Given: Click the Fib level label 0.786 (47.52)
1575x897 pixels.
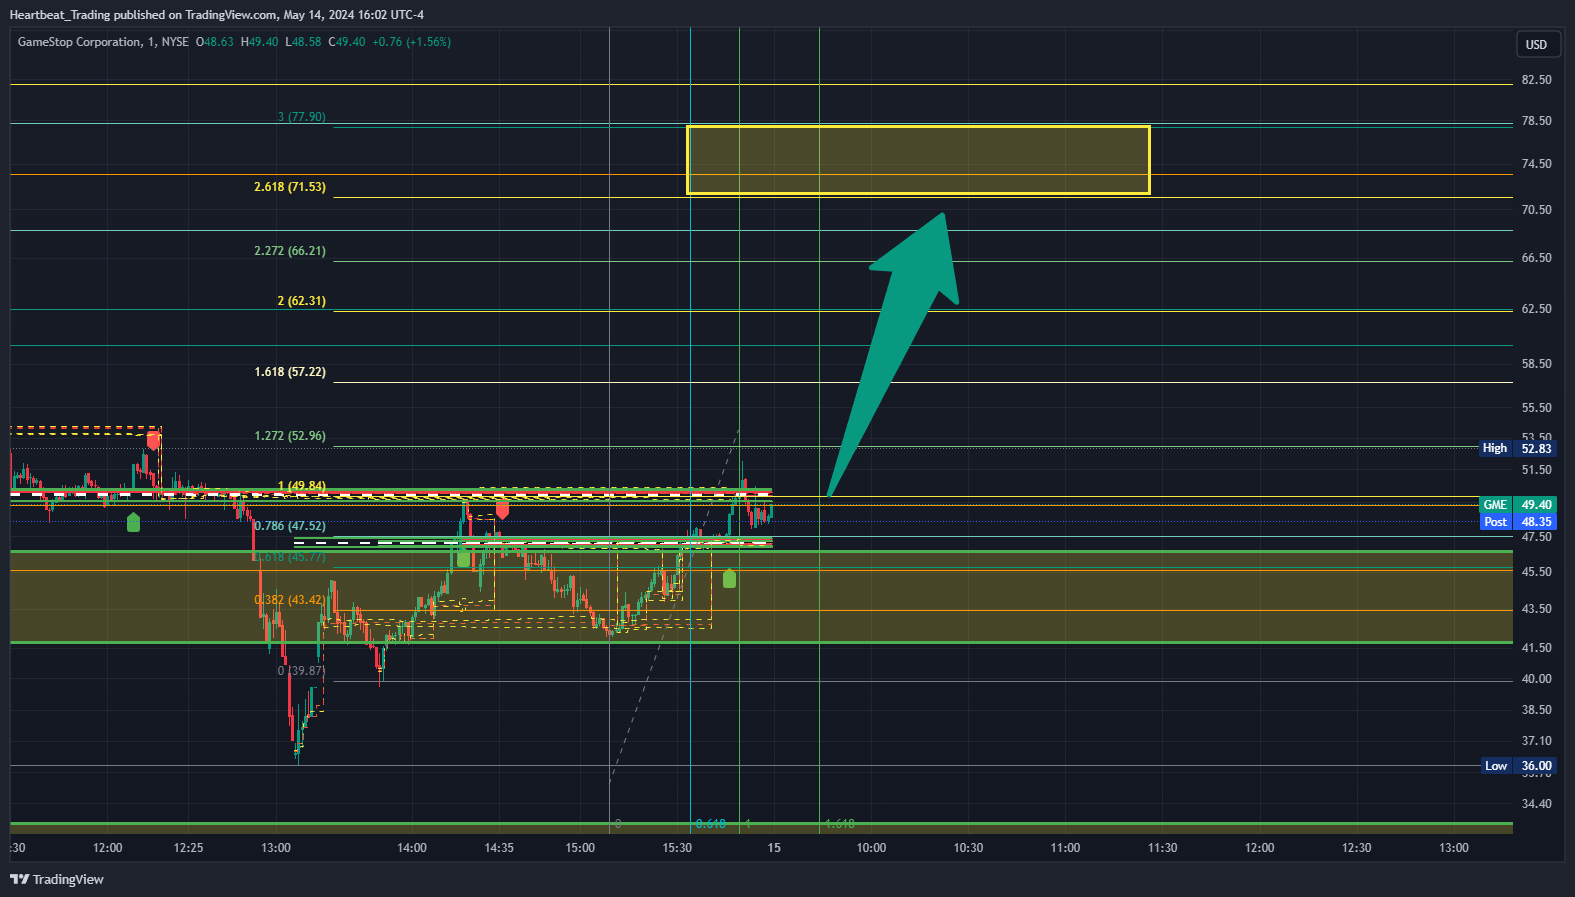Looking at the screenshot, I should tap(289, 526).
